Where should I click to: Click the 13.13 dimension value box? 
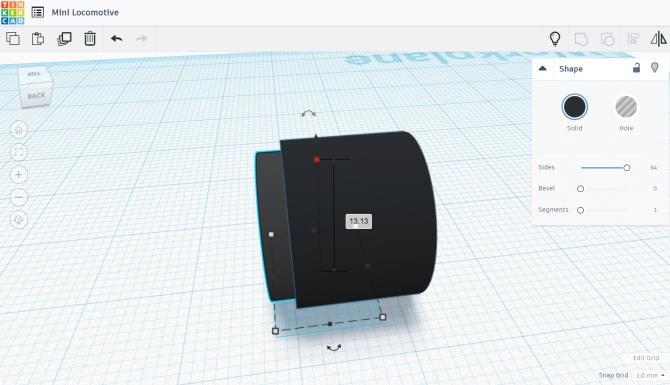[x=359, y=221]
